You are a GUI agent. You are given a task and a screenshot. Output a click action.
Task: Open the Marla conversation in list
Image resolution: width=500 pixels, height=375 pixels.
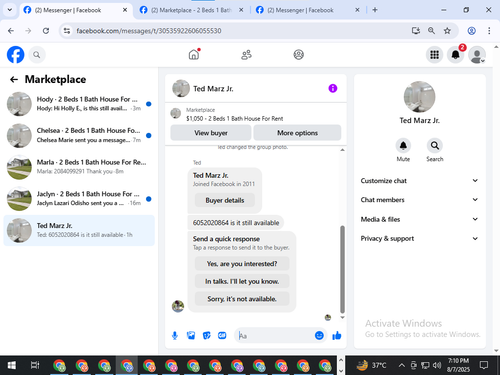coord(79,167)
